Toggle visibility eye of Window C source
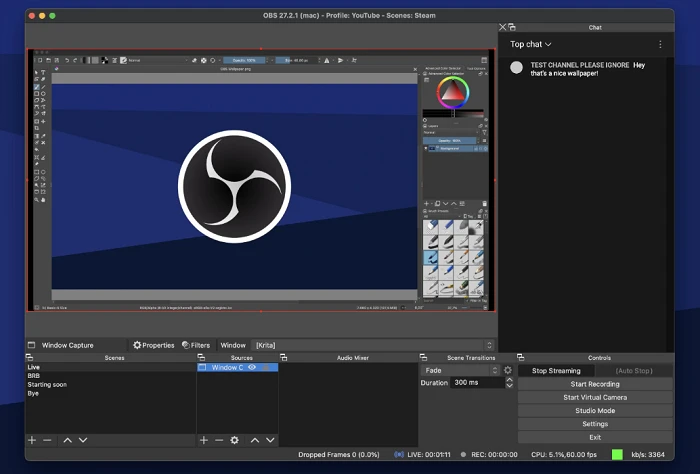The height and width of the screenshot is (474, 700). tap(252, 367)
